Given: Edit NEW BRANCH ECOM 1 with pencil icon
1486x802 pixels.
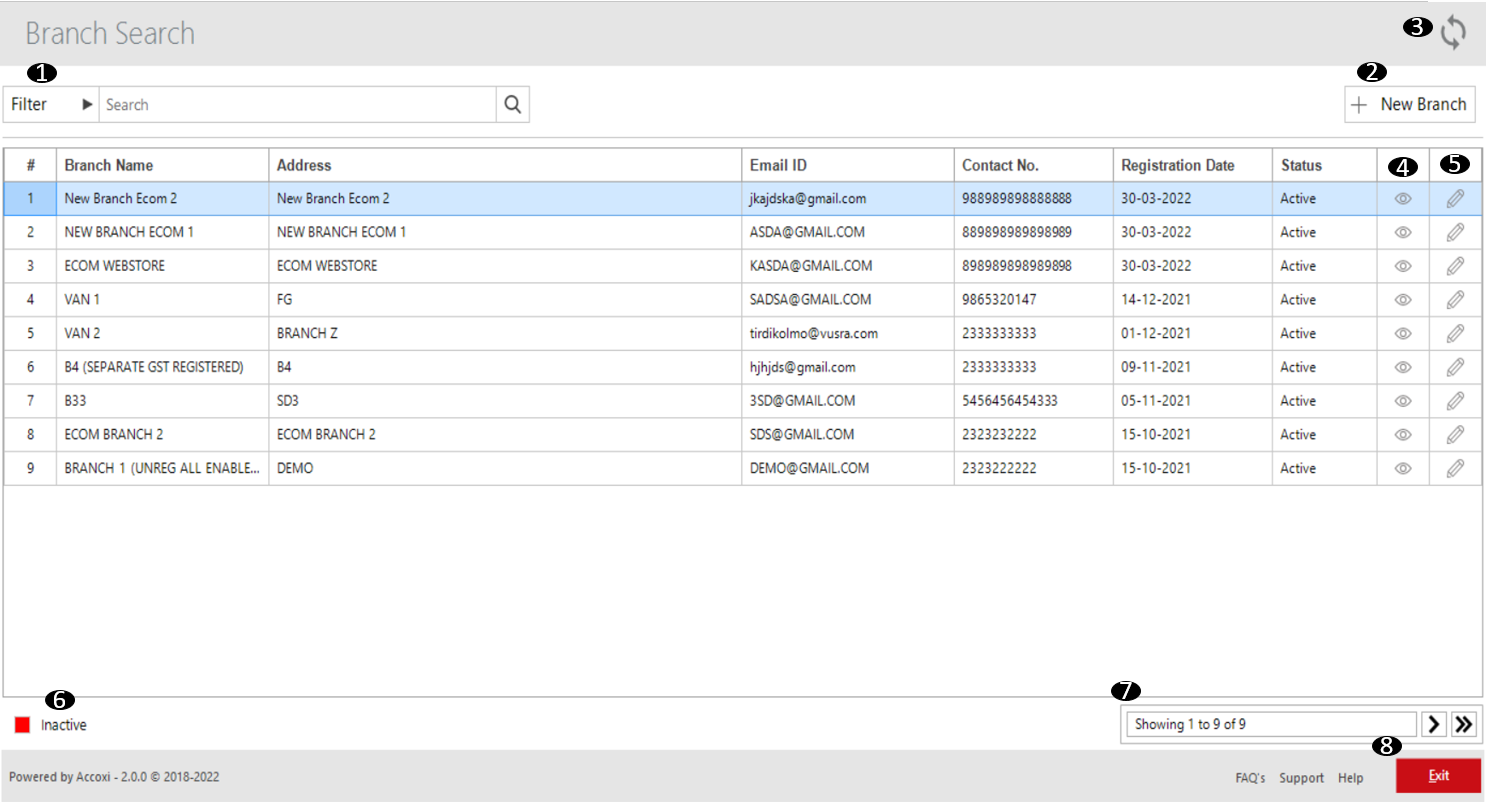Looking at the screenshot, I should tap(1455, 232).
